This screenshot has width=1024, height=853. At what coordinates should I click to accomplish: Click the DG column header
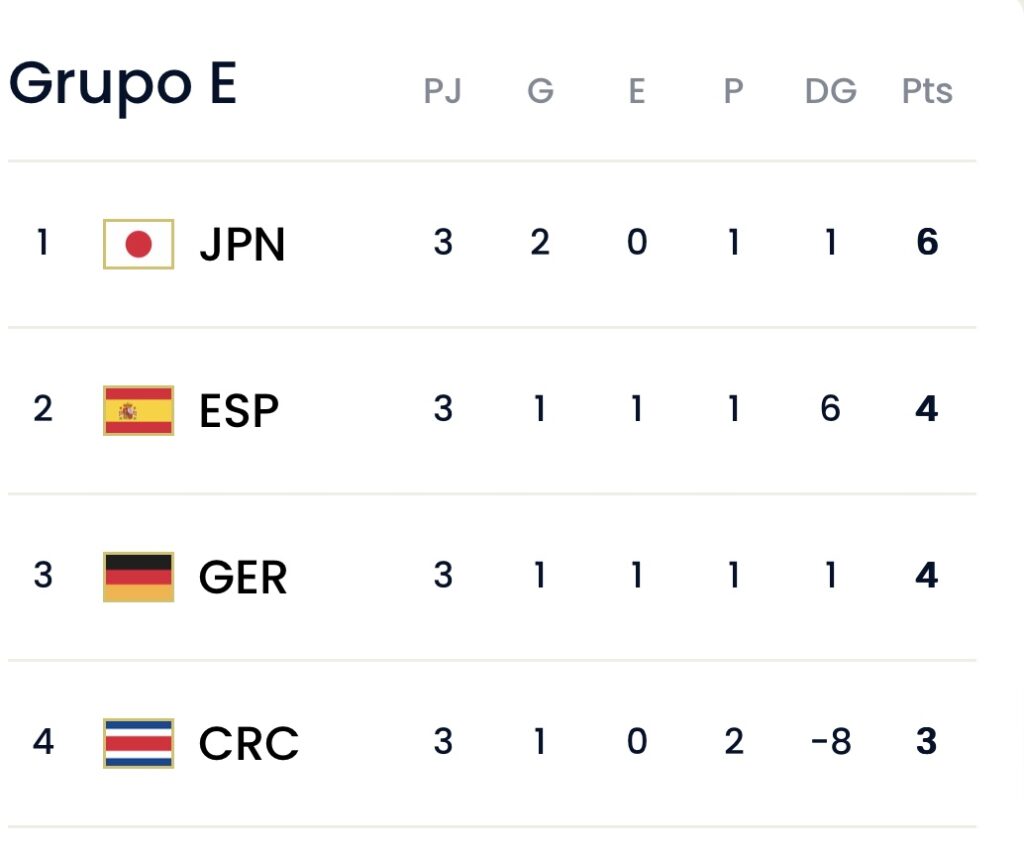(x=831, y=91)
